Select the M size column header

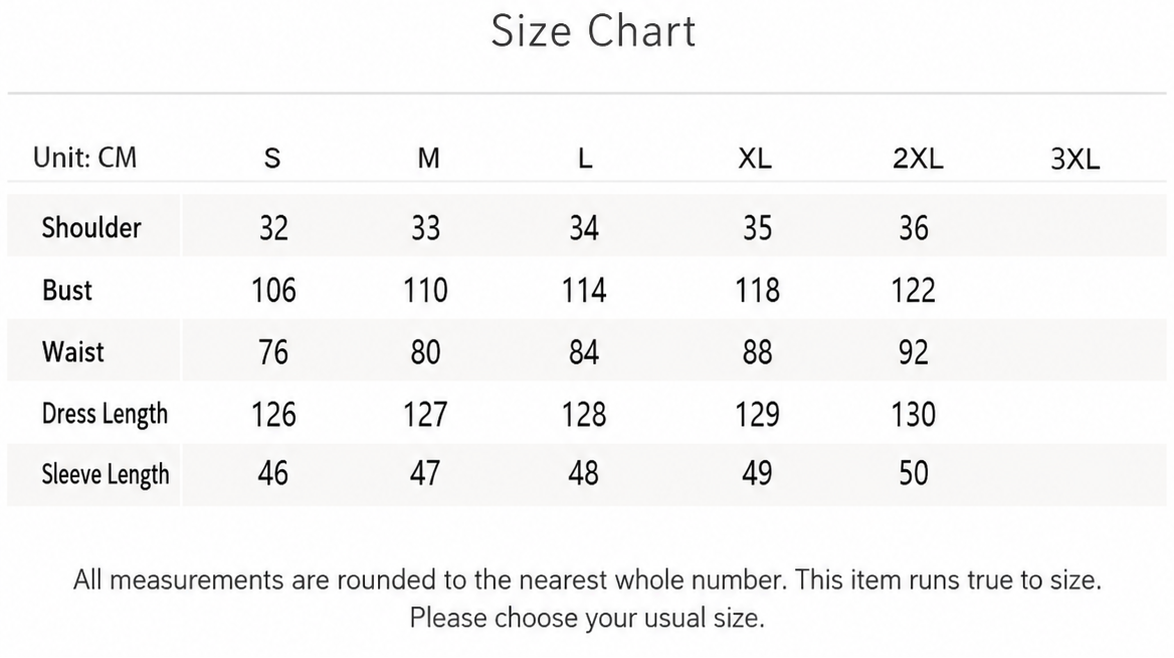click(x=428, y=159)
